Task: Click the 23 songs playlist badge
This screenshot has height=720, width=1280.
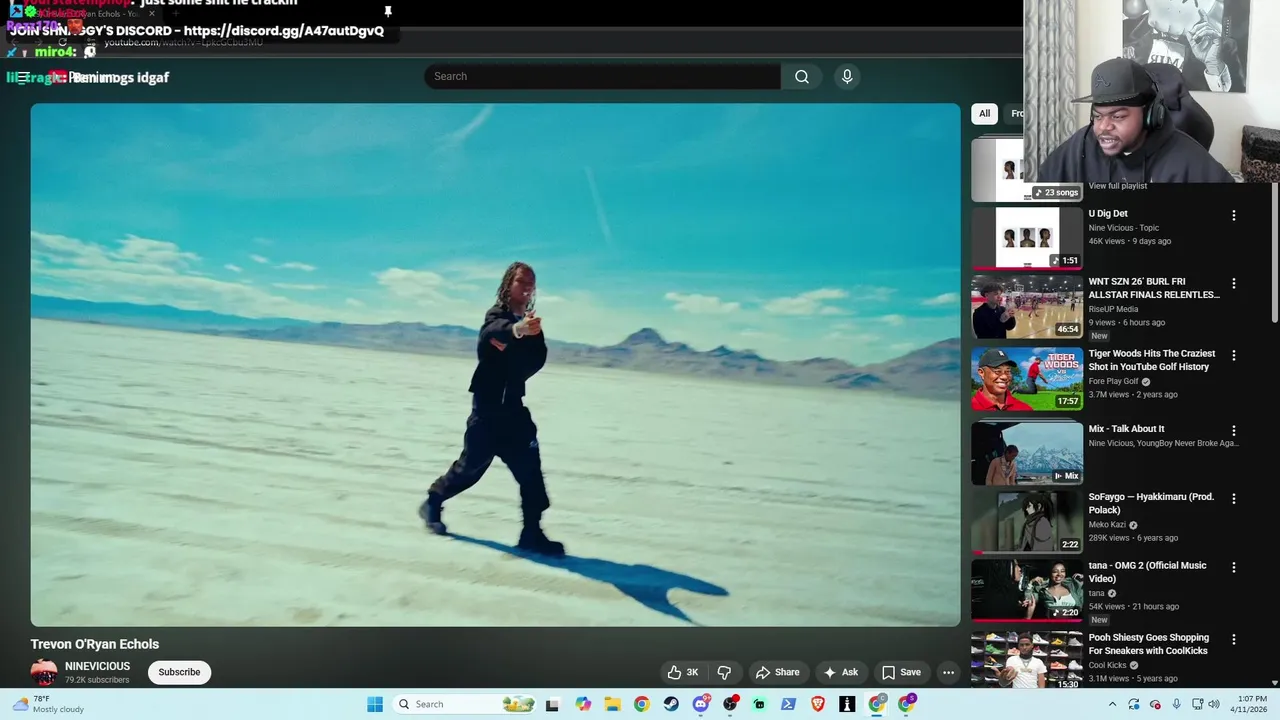Action: (x=1057, y=192)
